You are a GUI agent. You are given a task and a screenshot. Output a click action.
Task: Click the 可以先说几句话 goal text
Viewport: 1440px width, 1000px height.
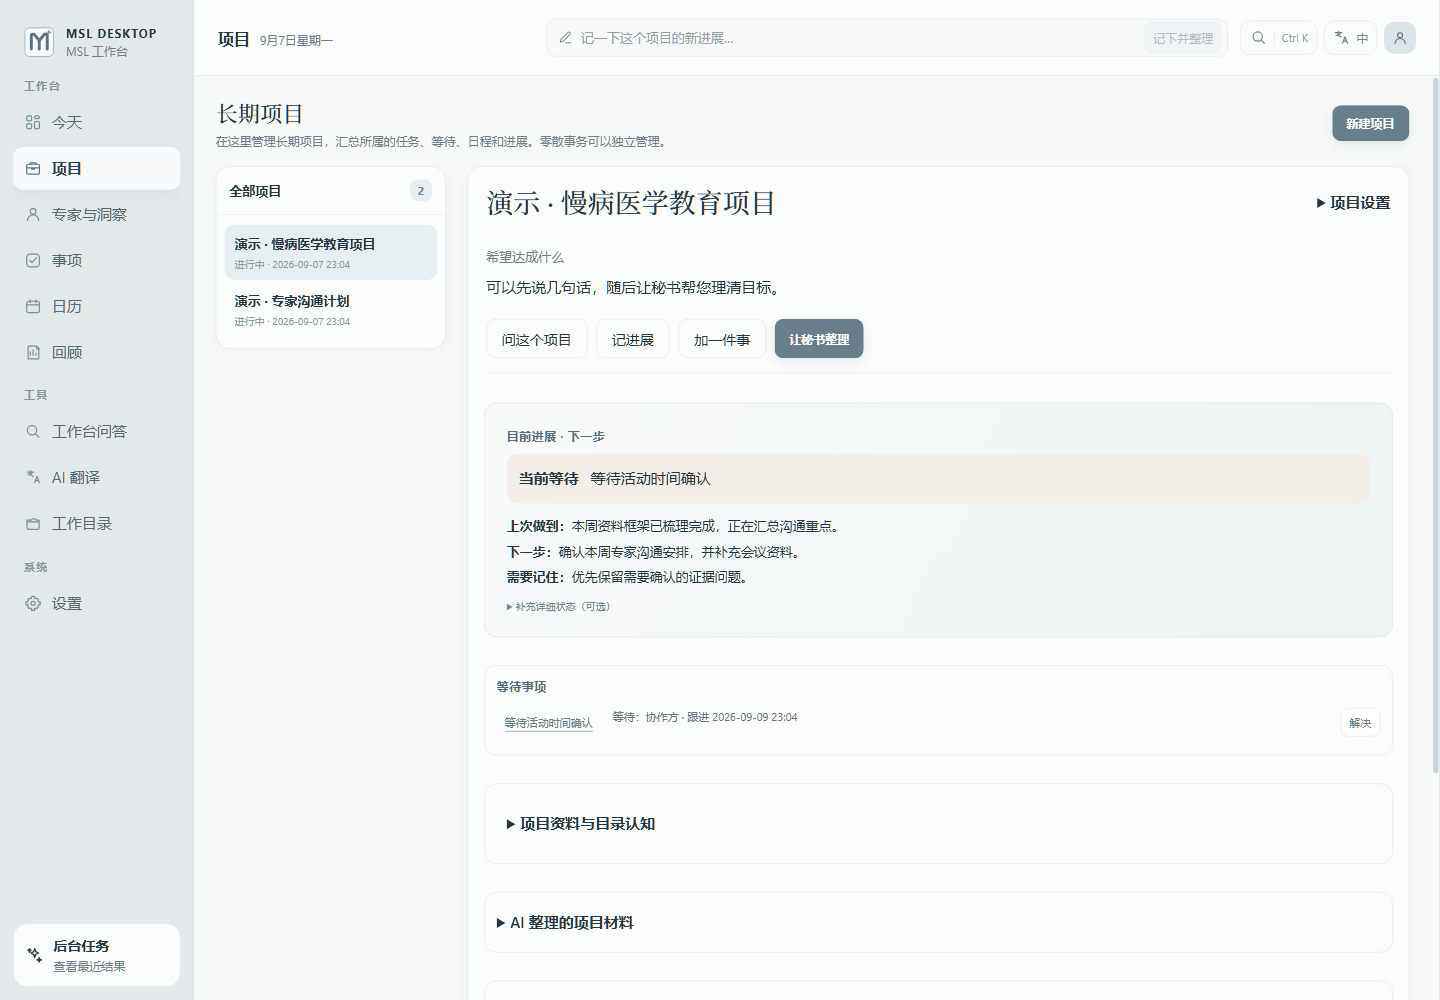(x=636, y=287)
